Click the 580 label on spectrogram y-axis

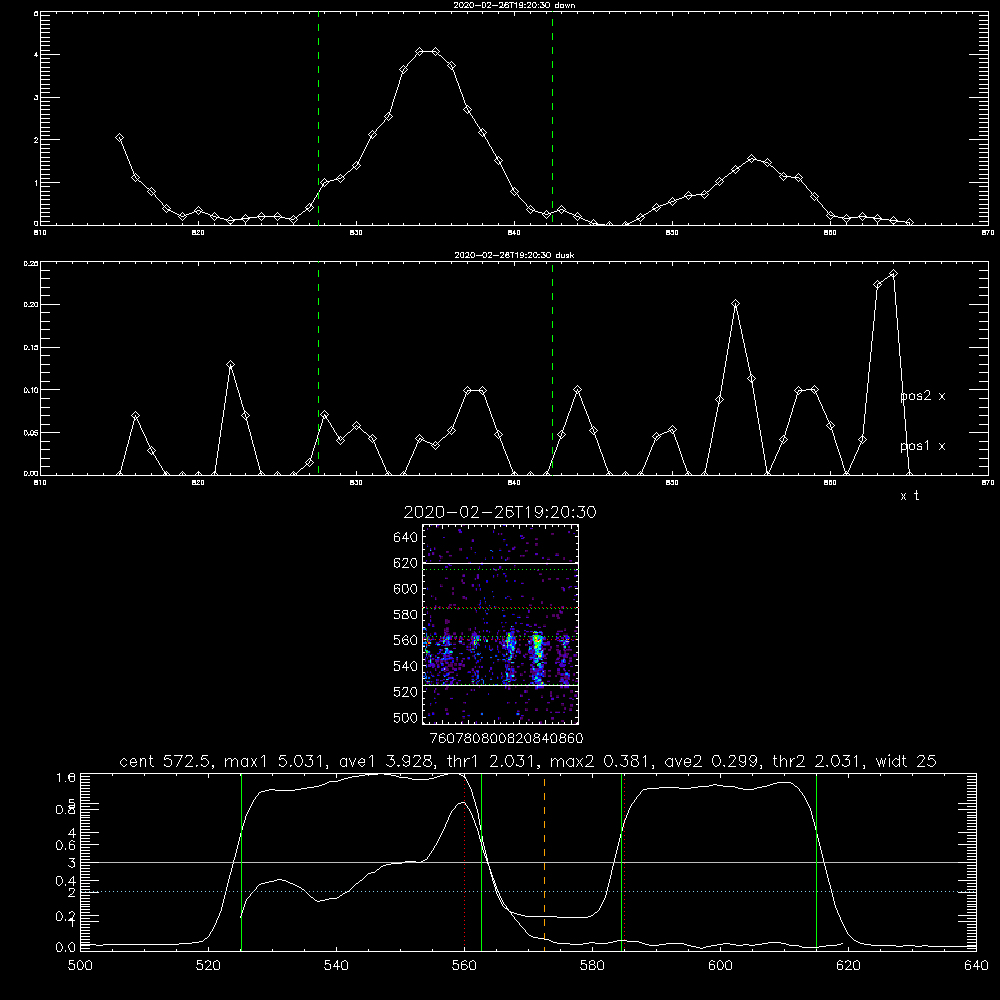point(406,615)
